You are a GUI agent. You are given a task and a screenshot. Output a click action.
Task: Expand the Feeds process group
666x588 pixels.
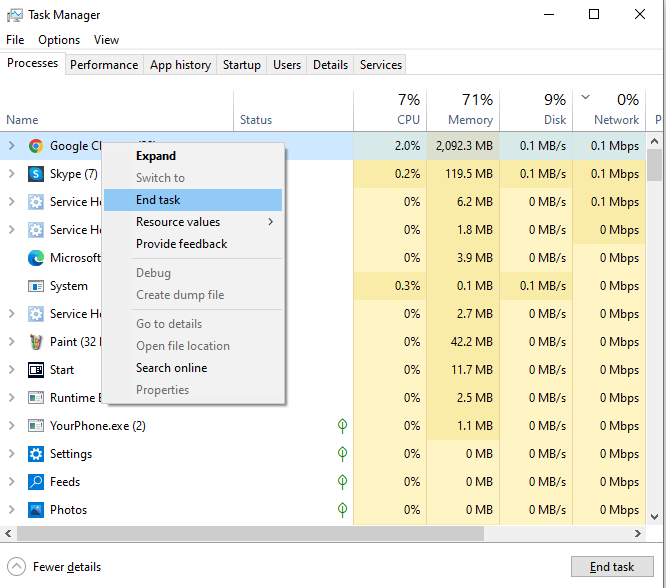click(x=11, y=482)
